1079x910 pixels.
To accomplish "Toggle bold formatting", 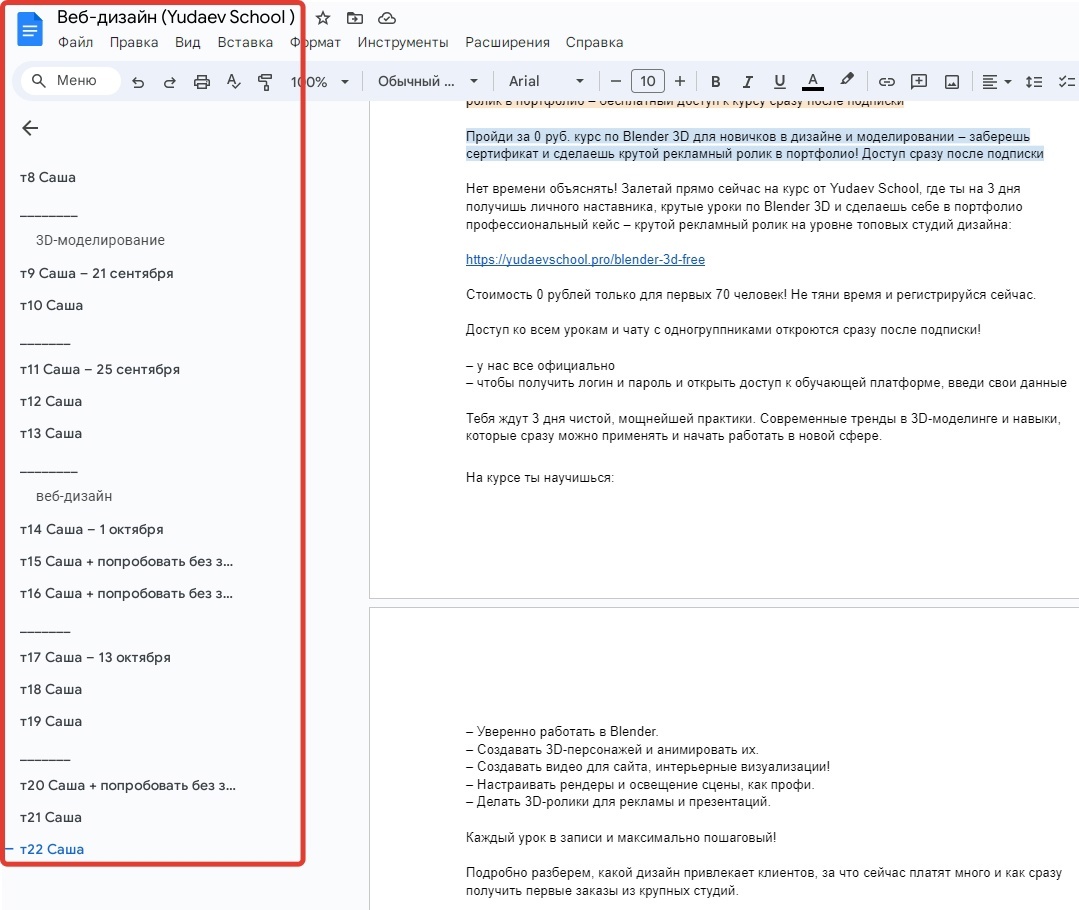I will pyautogui.click(x=716, y=81).
